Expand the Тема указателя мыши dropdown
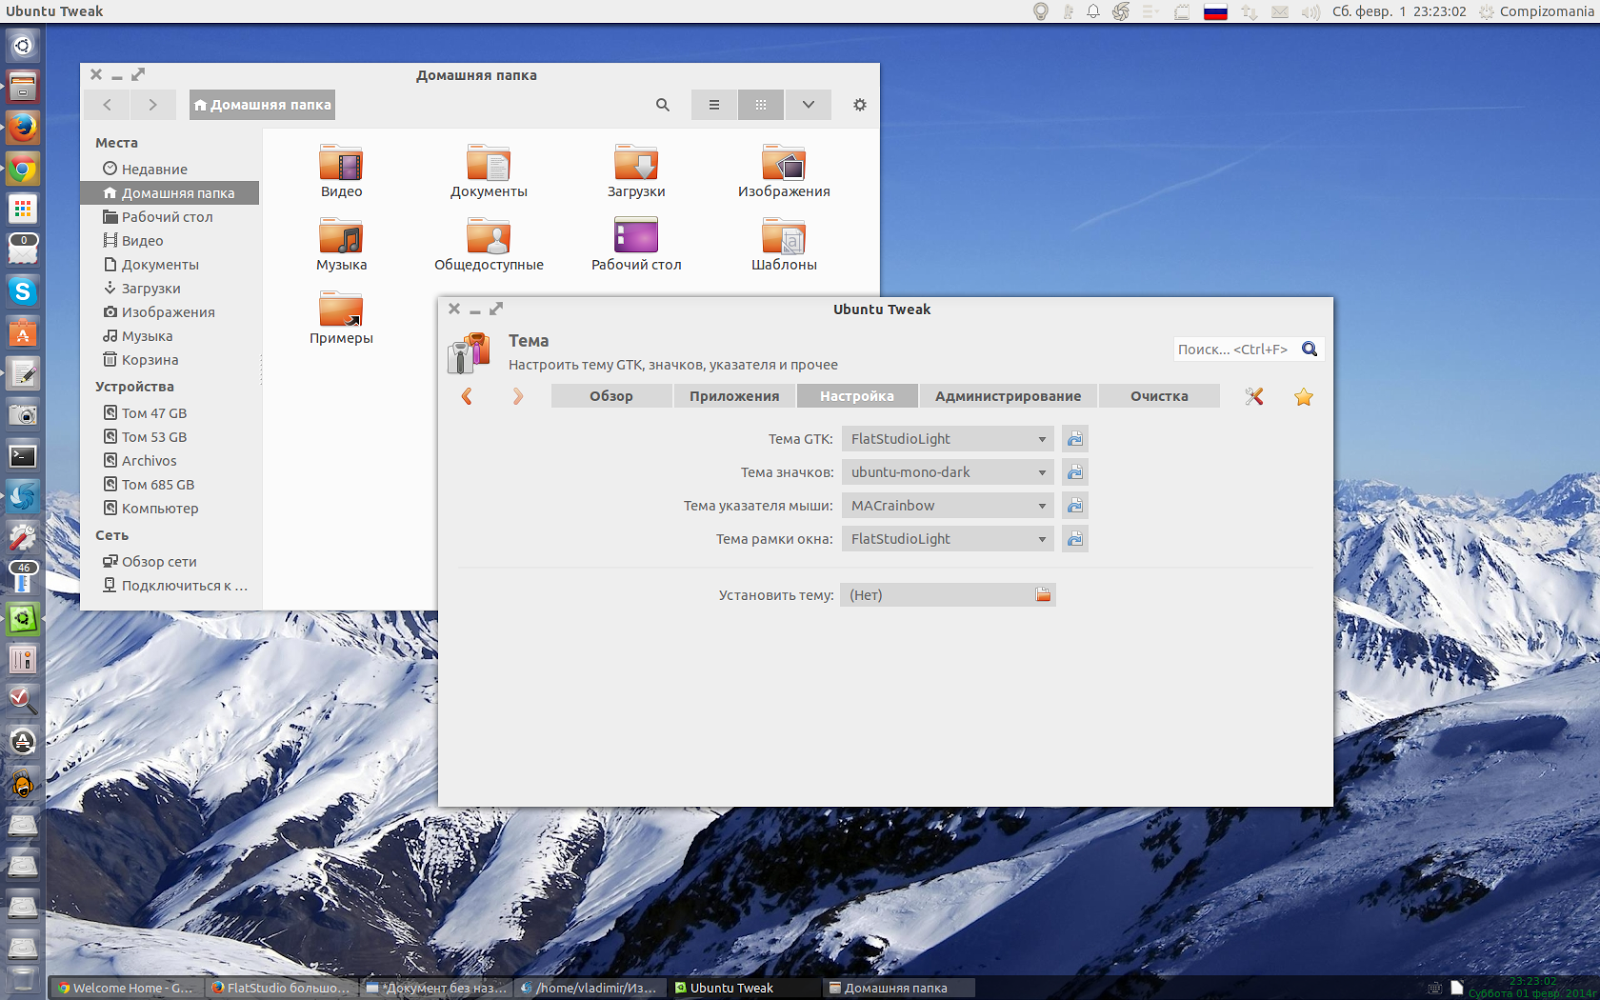1600x1000 pixels. (947, 506)
